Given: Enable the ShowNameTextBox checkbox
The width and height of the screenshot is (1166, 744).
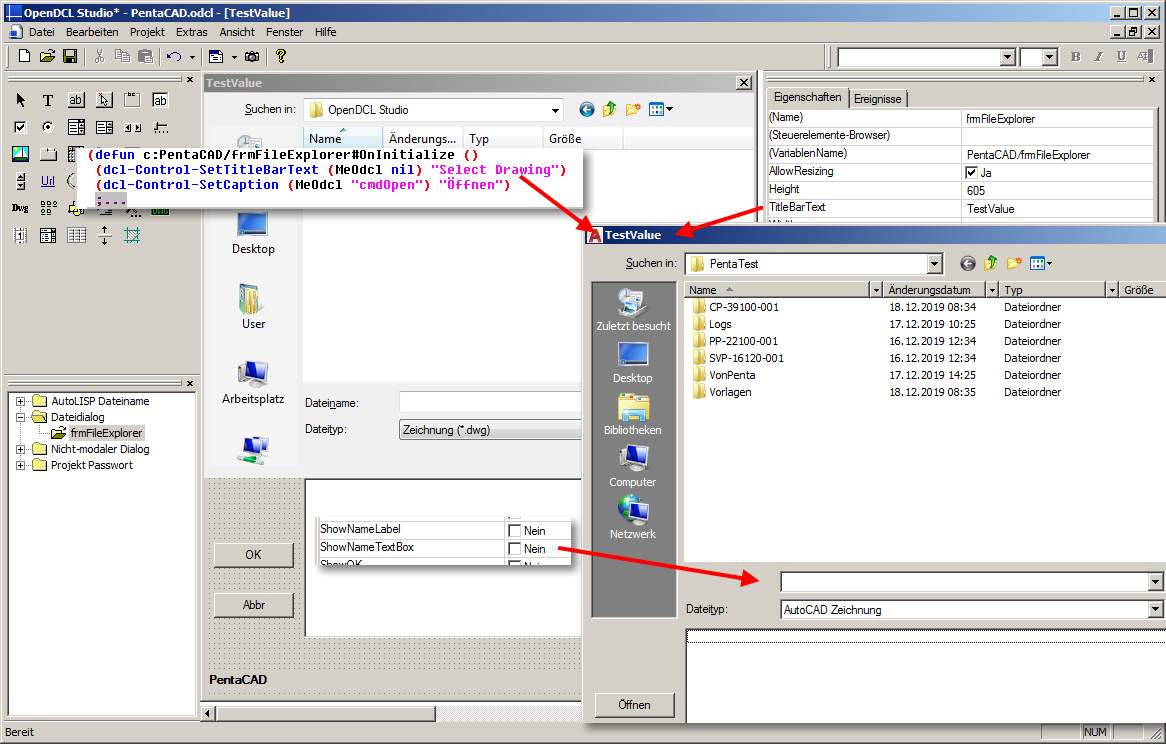Looking at the screenshot, I should [514, 549].
